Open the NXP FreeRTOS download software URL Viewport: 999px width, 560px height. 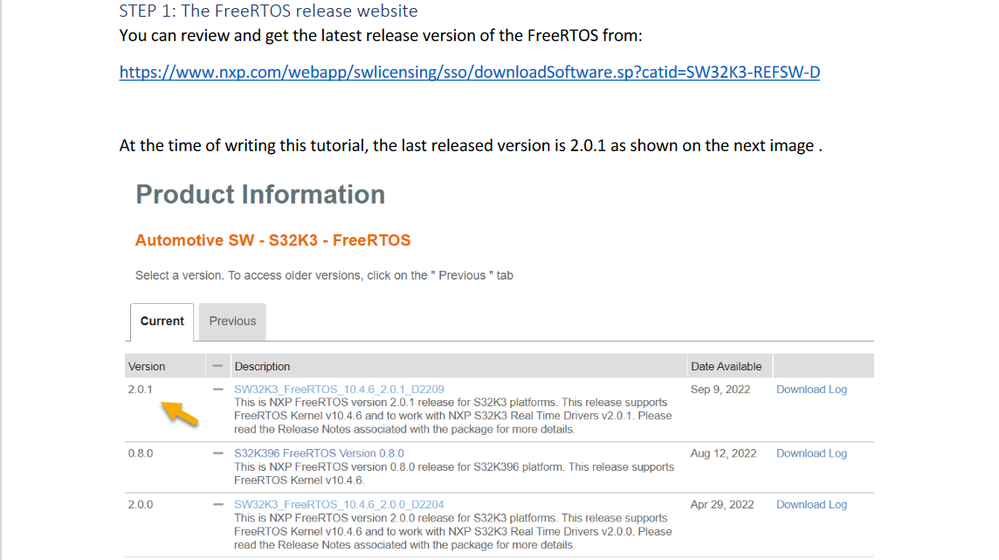tap(469, 72)
